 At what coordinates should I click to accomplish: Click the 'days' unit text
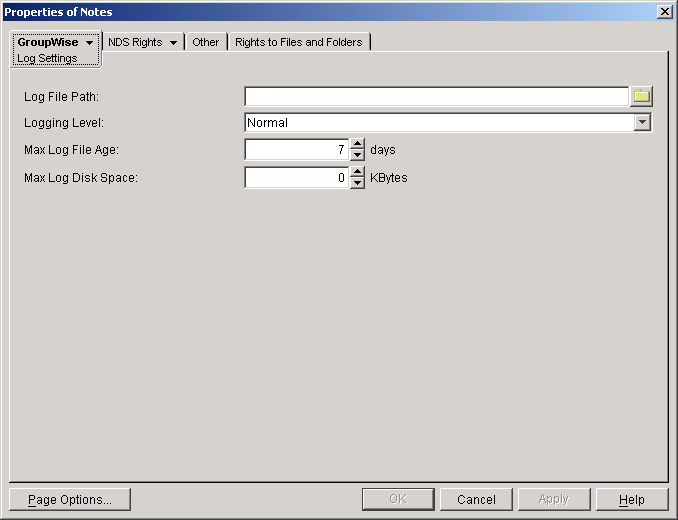tap(383, 150)
